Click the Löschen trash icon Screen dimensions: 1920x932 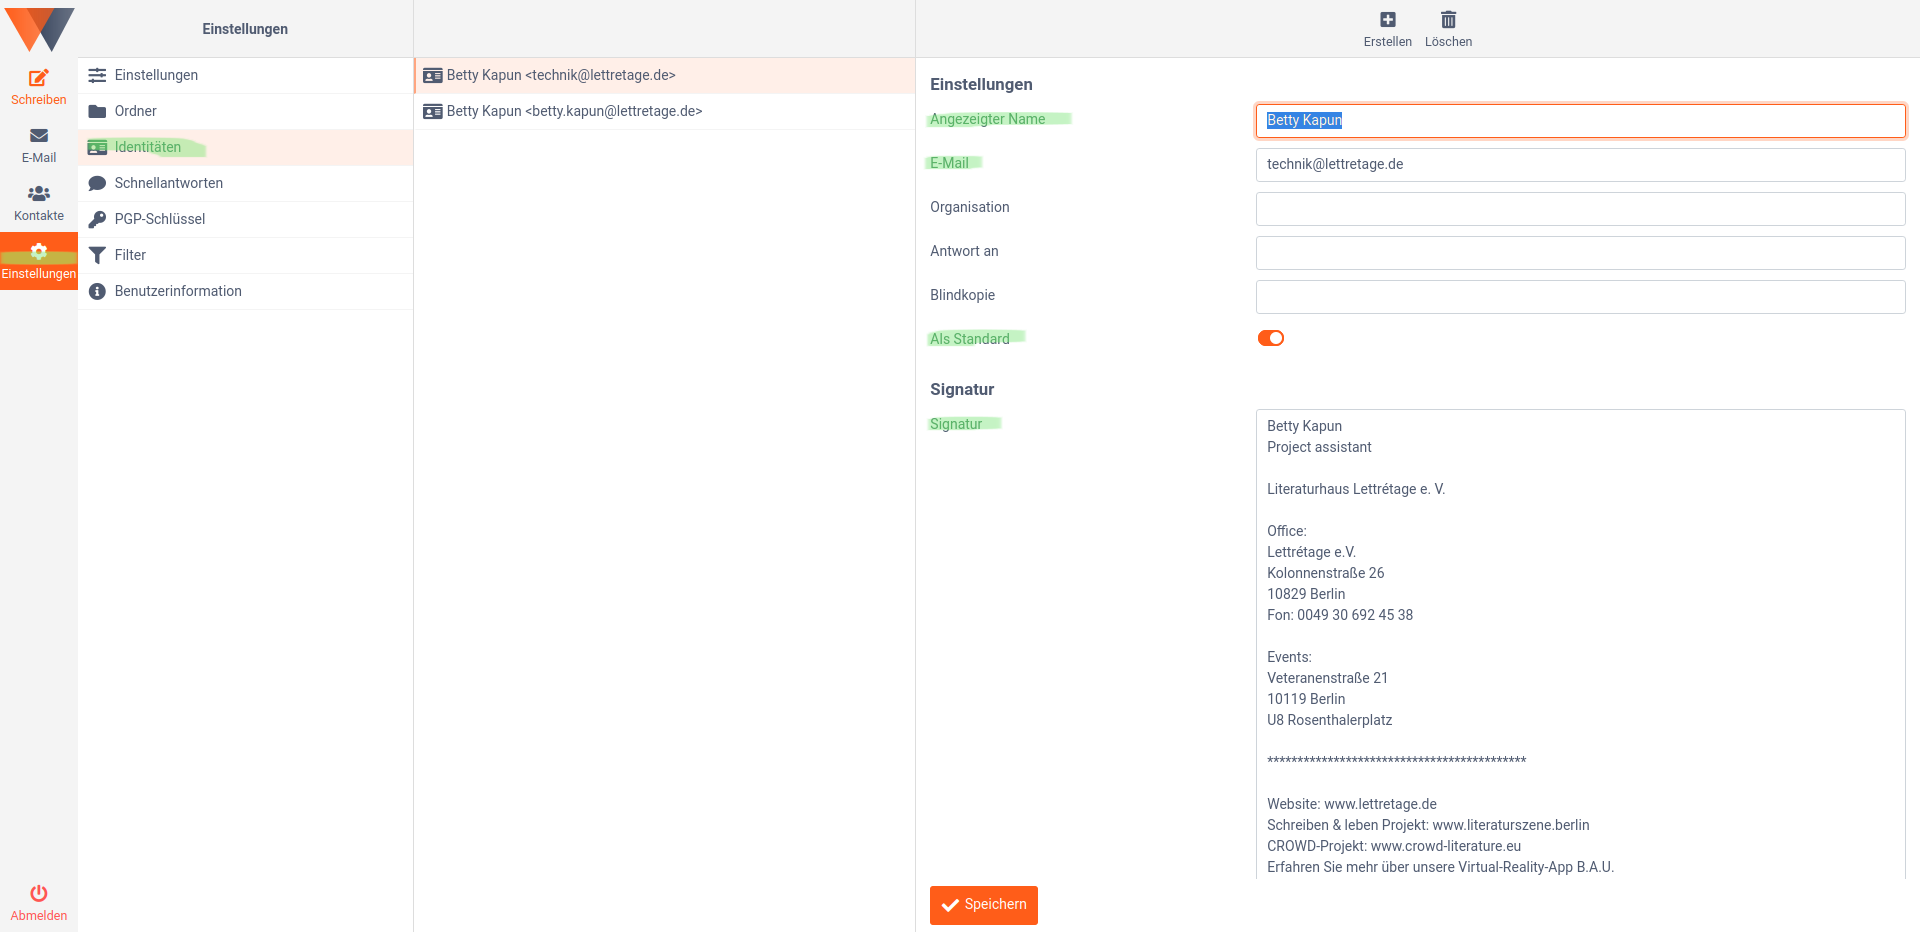coord(1448,19)
